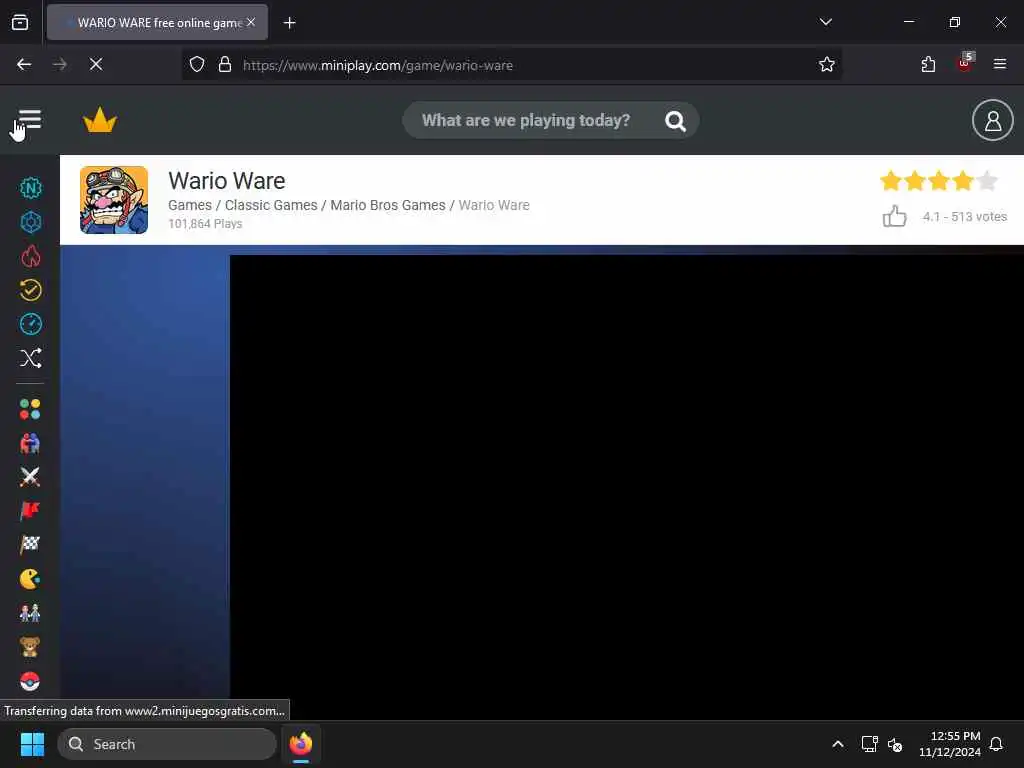Open the flame popular games icon
Image resolution: width=1024 pixels, height=768 pixels.
click(30, 256)
